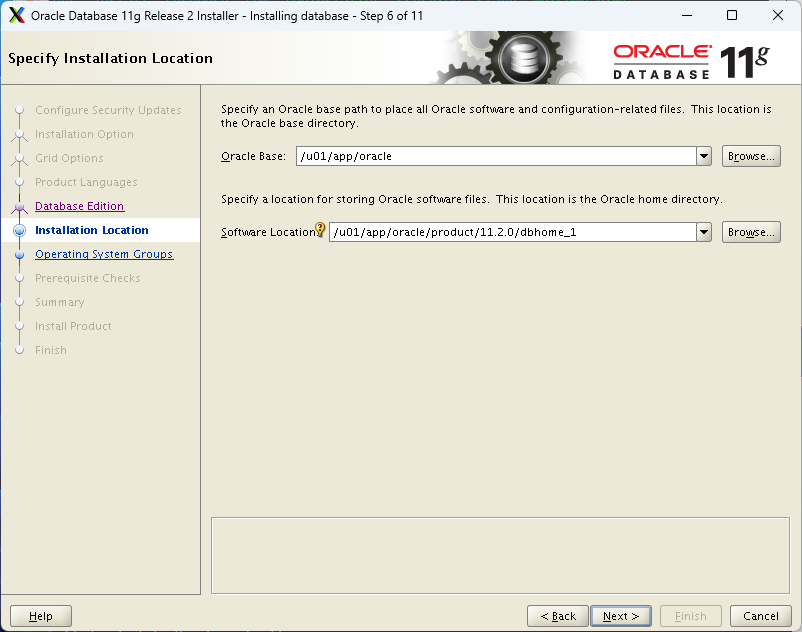802x632 pixels.
Task: Click the X11 icon in the title bar
Action: click(x=17, y=15)
